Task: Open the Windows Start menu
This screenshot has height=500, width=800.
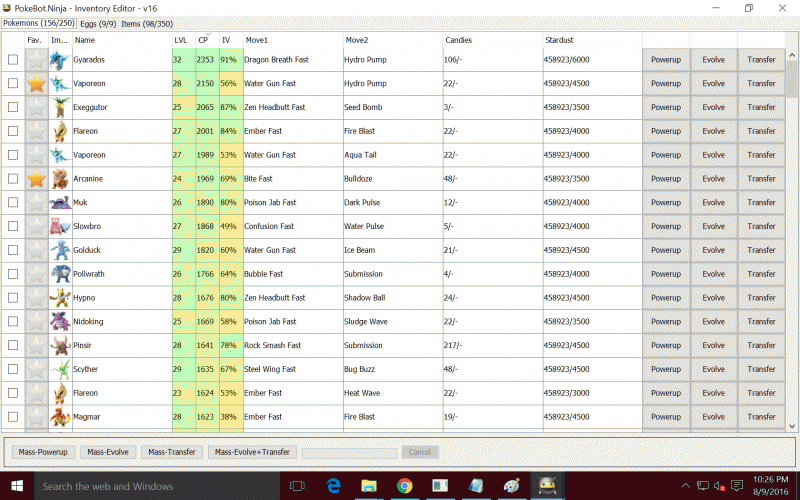Action: coord(17,486)
